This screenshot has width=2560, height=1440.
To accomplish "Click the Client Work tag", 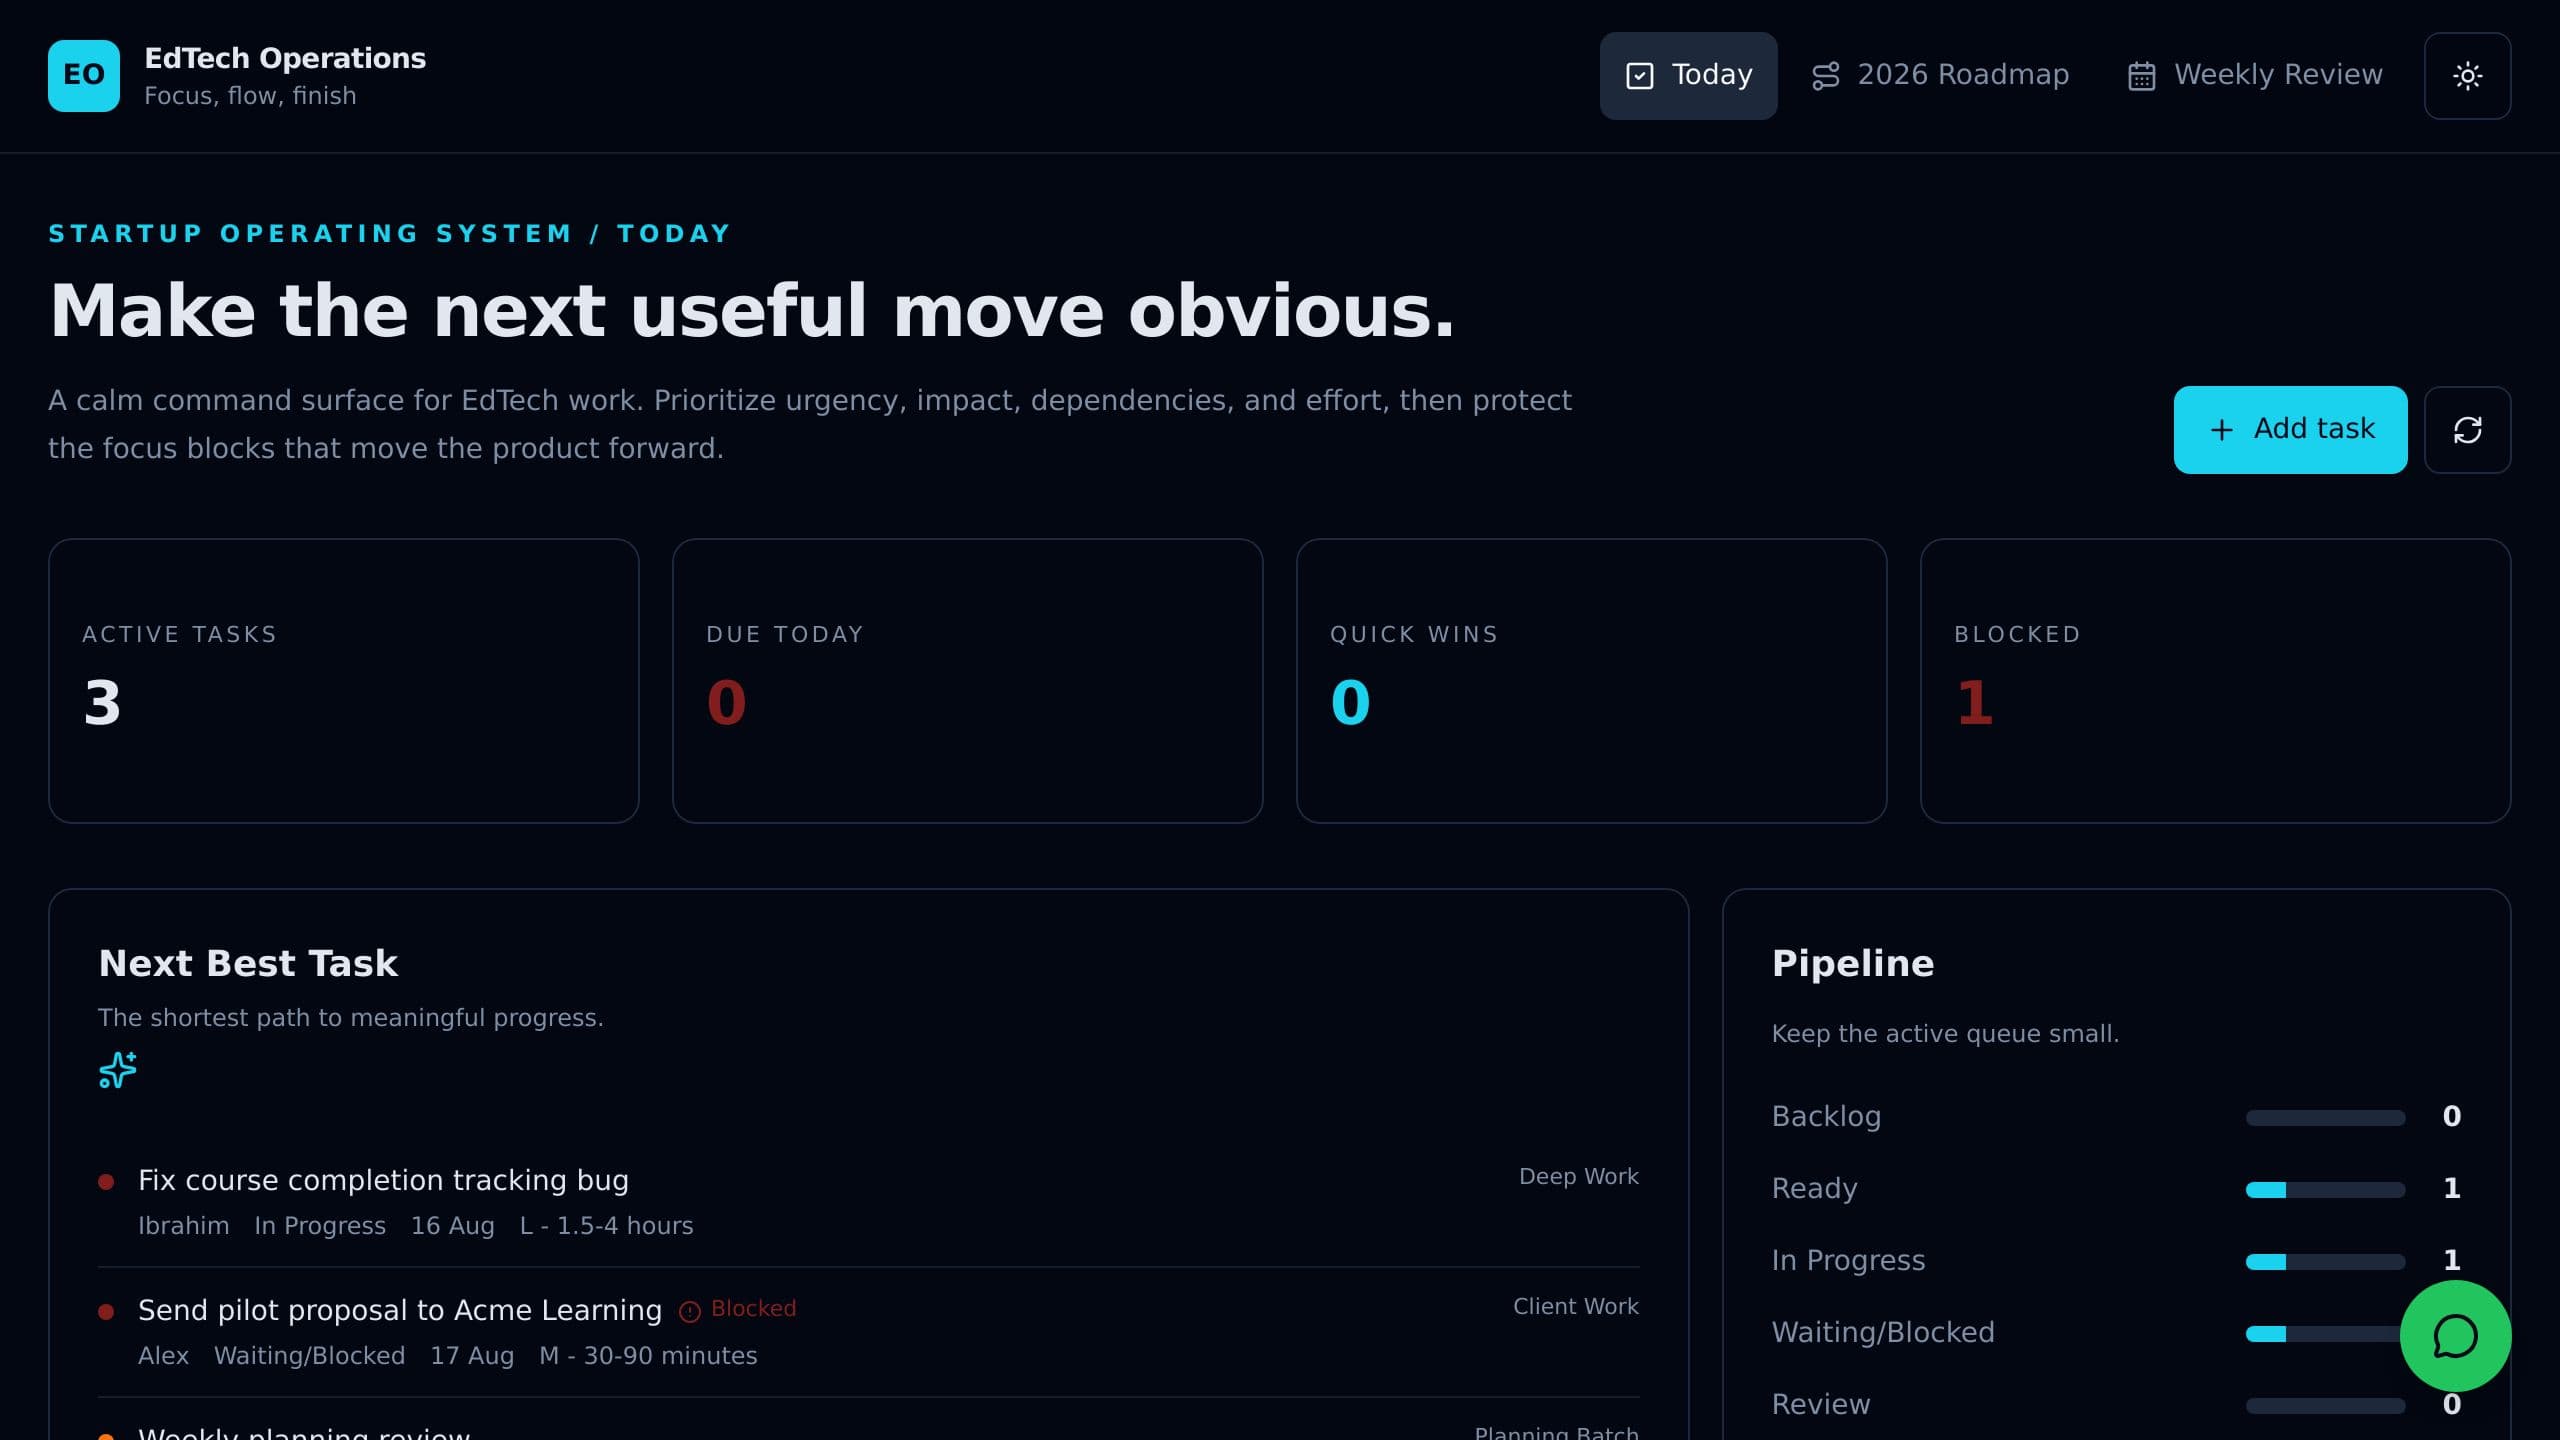I will point(1576,1307).
